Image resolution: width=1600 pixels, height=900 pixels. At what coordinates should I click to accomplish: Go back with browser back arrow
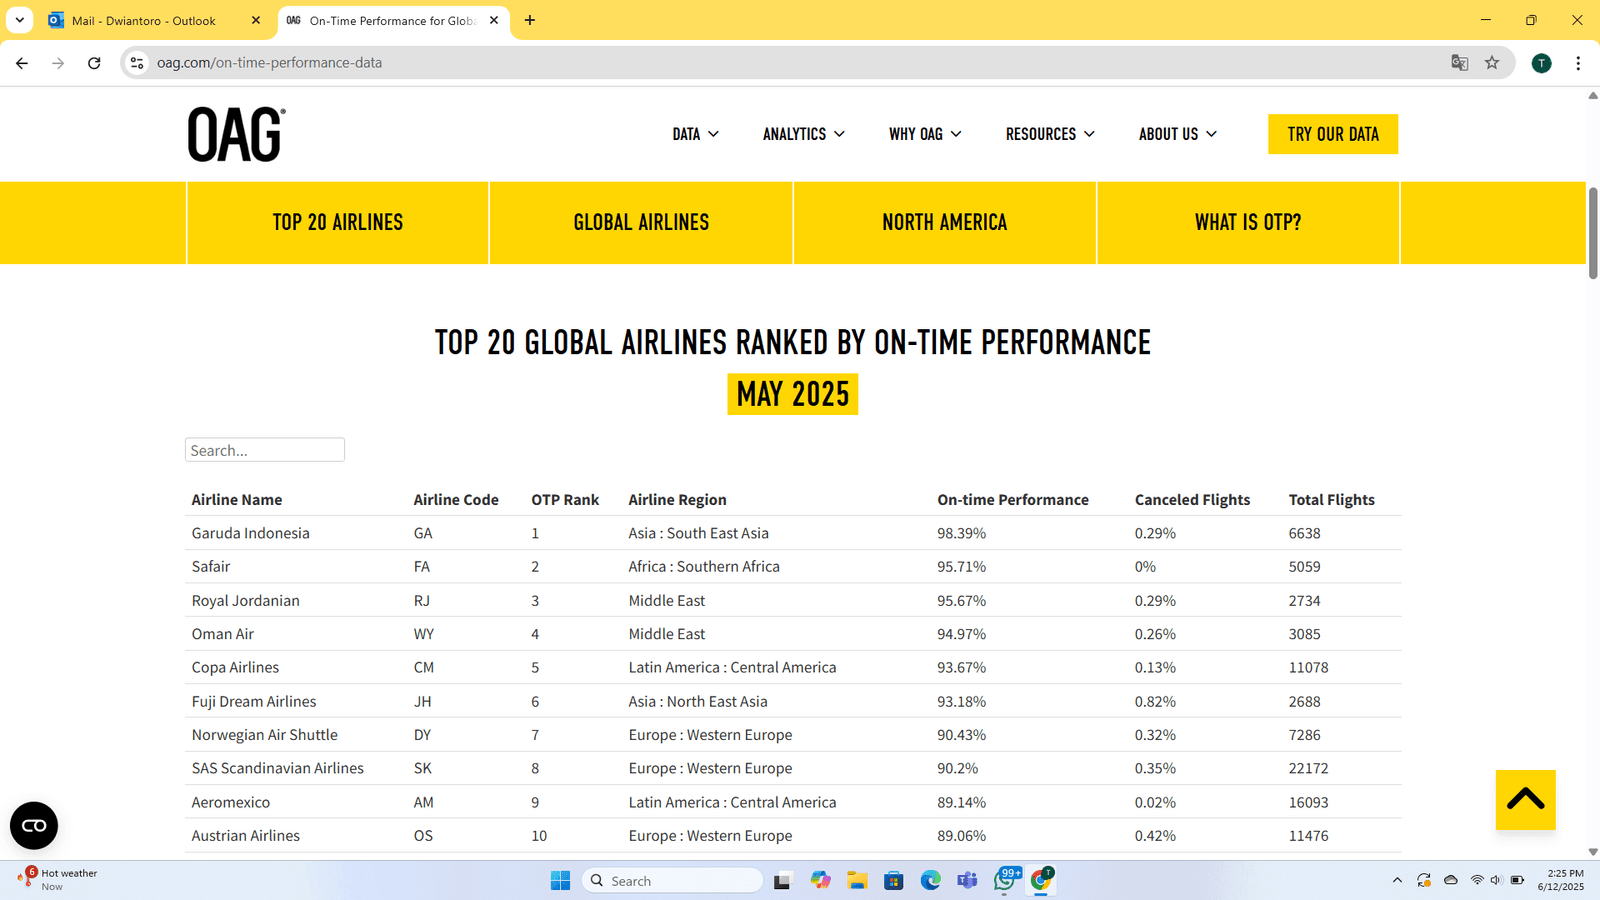tap(22, 63)
